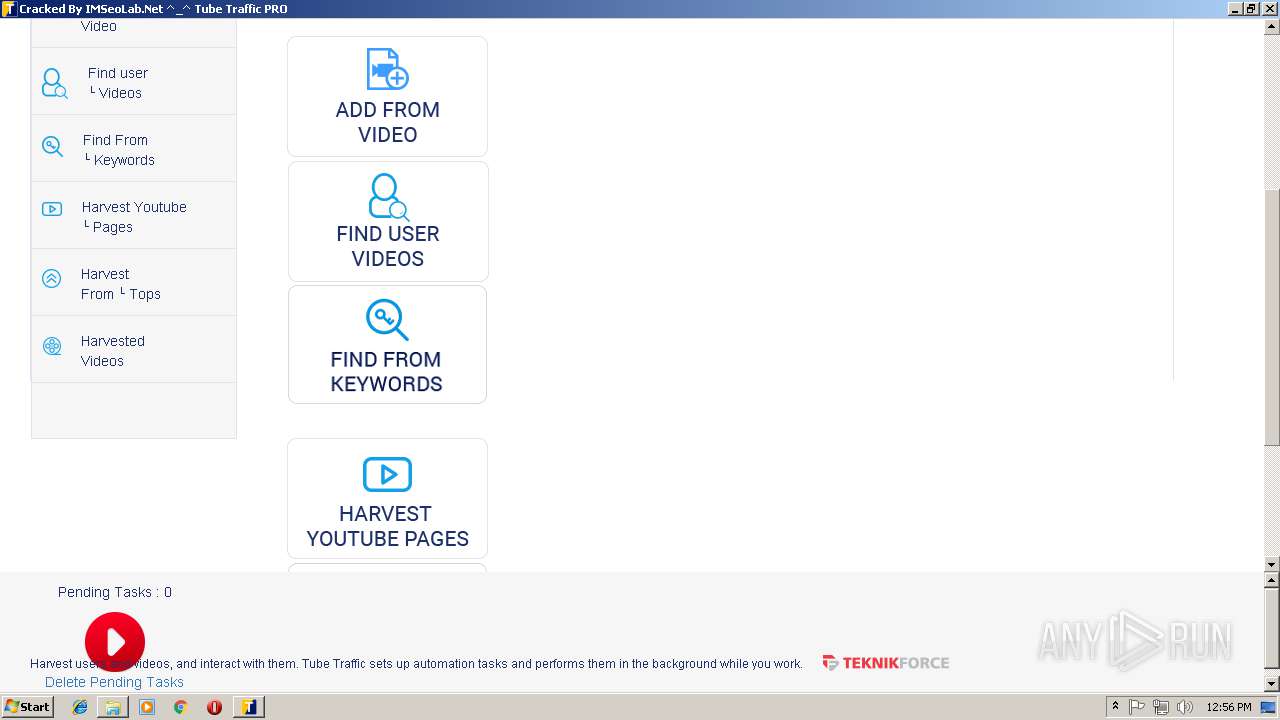Launch Google Chrome from the taskbar
1280x720 pixels.
pos(180,707)
